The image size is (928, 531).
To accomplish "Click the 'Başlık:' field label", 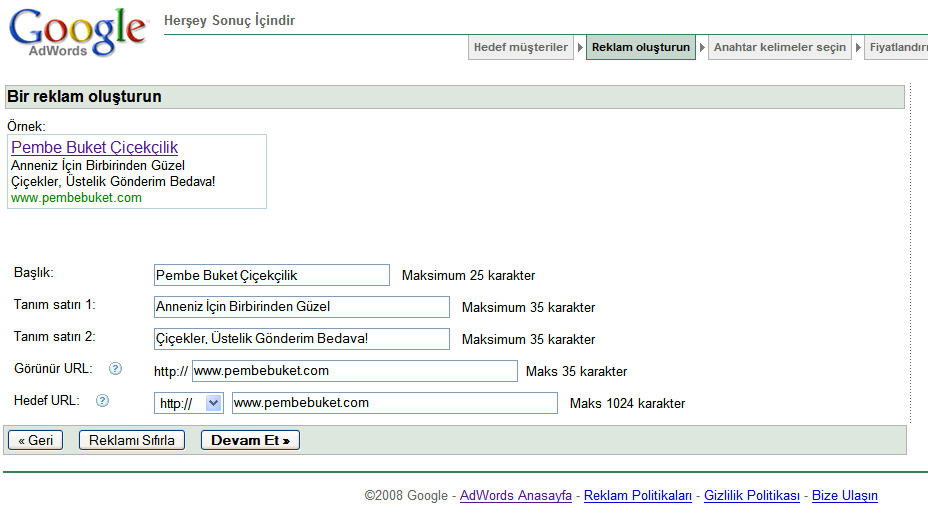I will click(x=34, y=272).
